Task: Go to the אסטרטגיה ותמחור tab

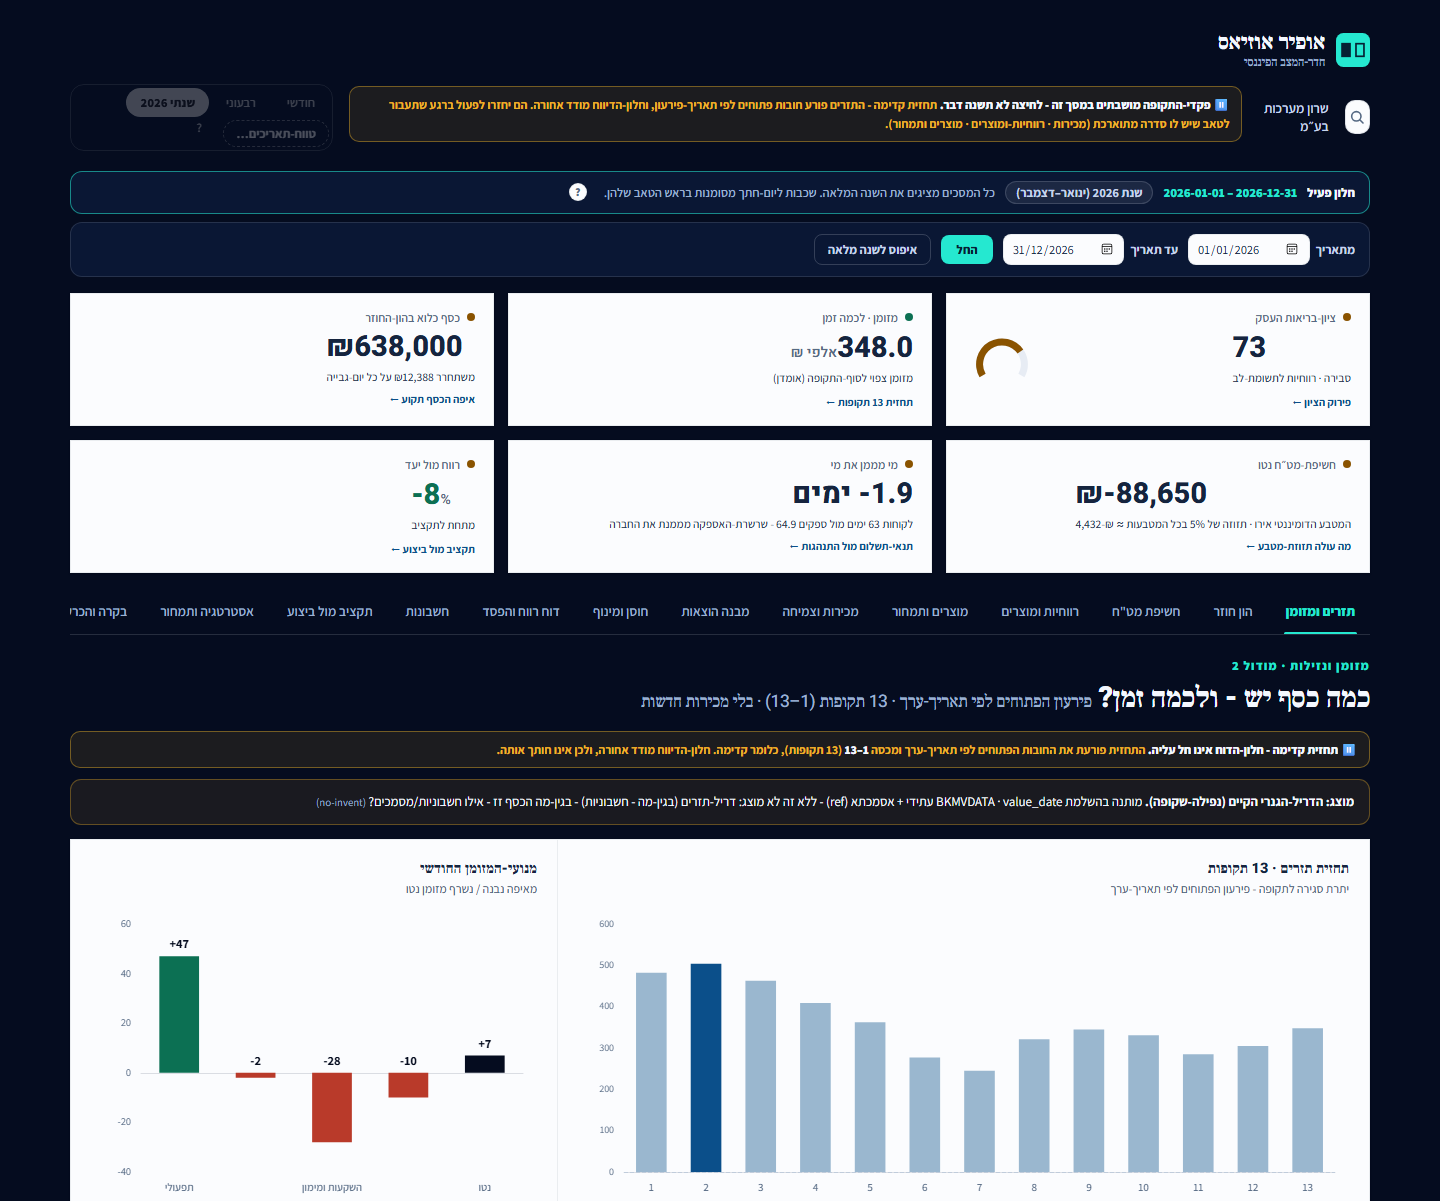Action: click(207, 611)
